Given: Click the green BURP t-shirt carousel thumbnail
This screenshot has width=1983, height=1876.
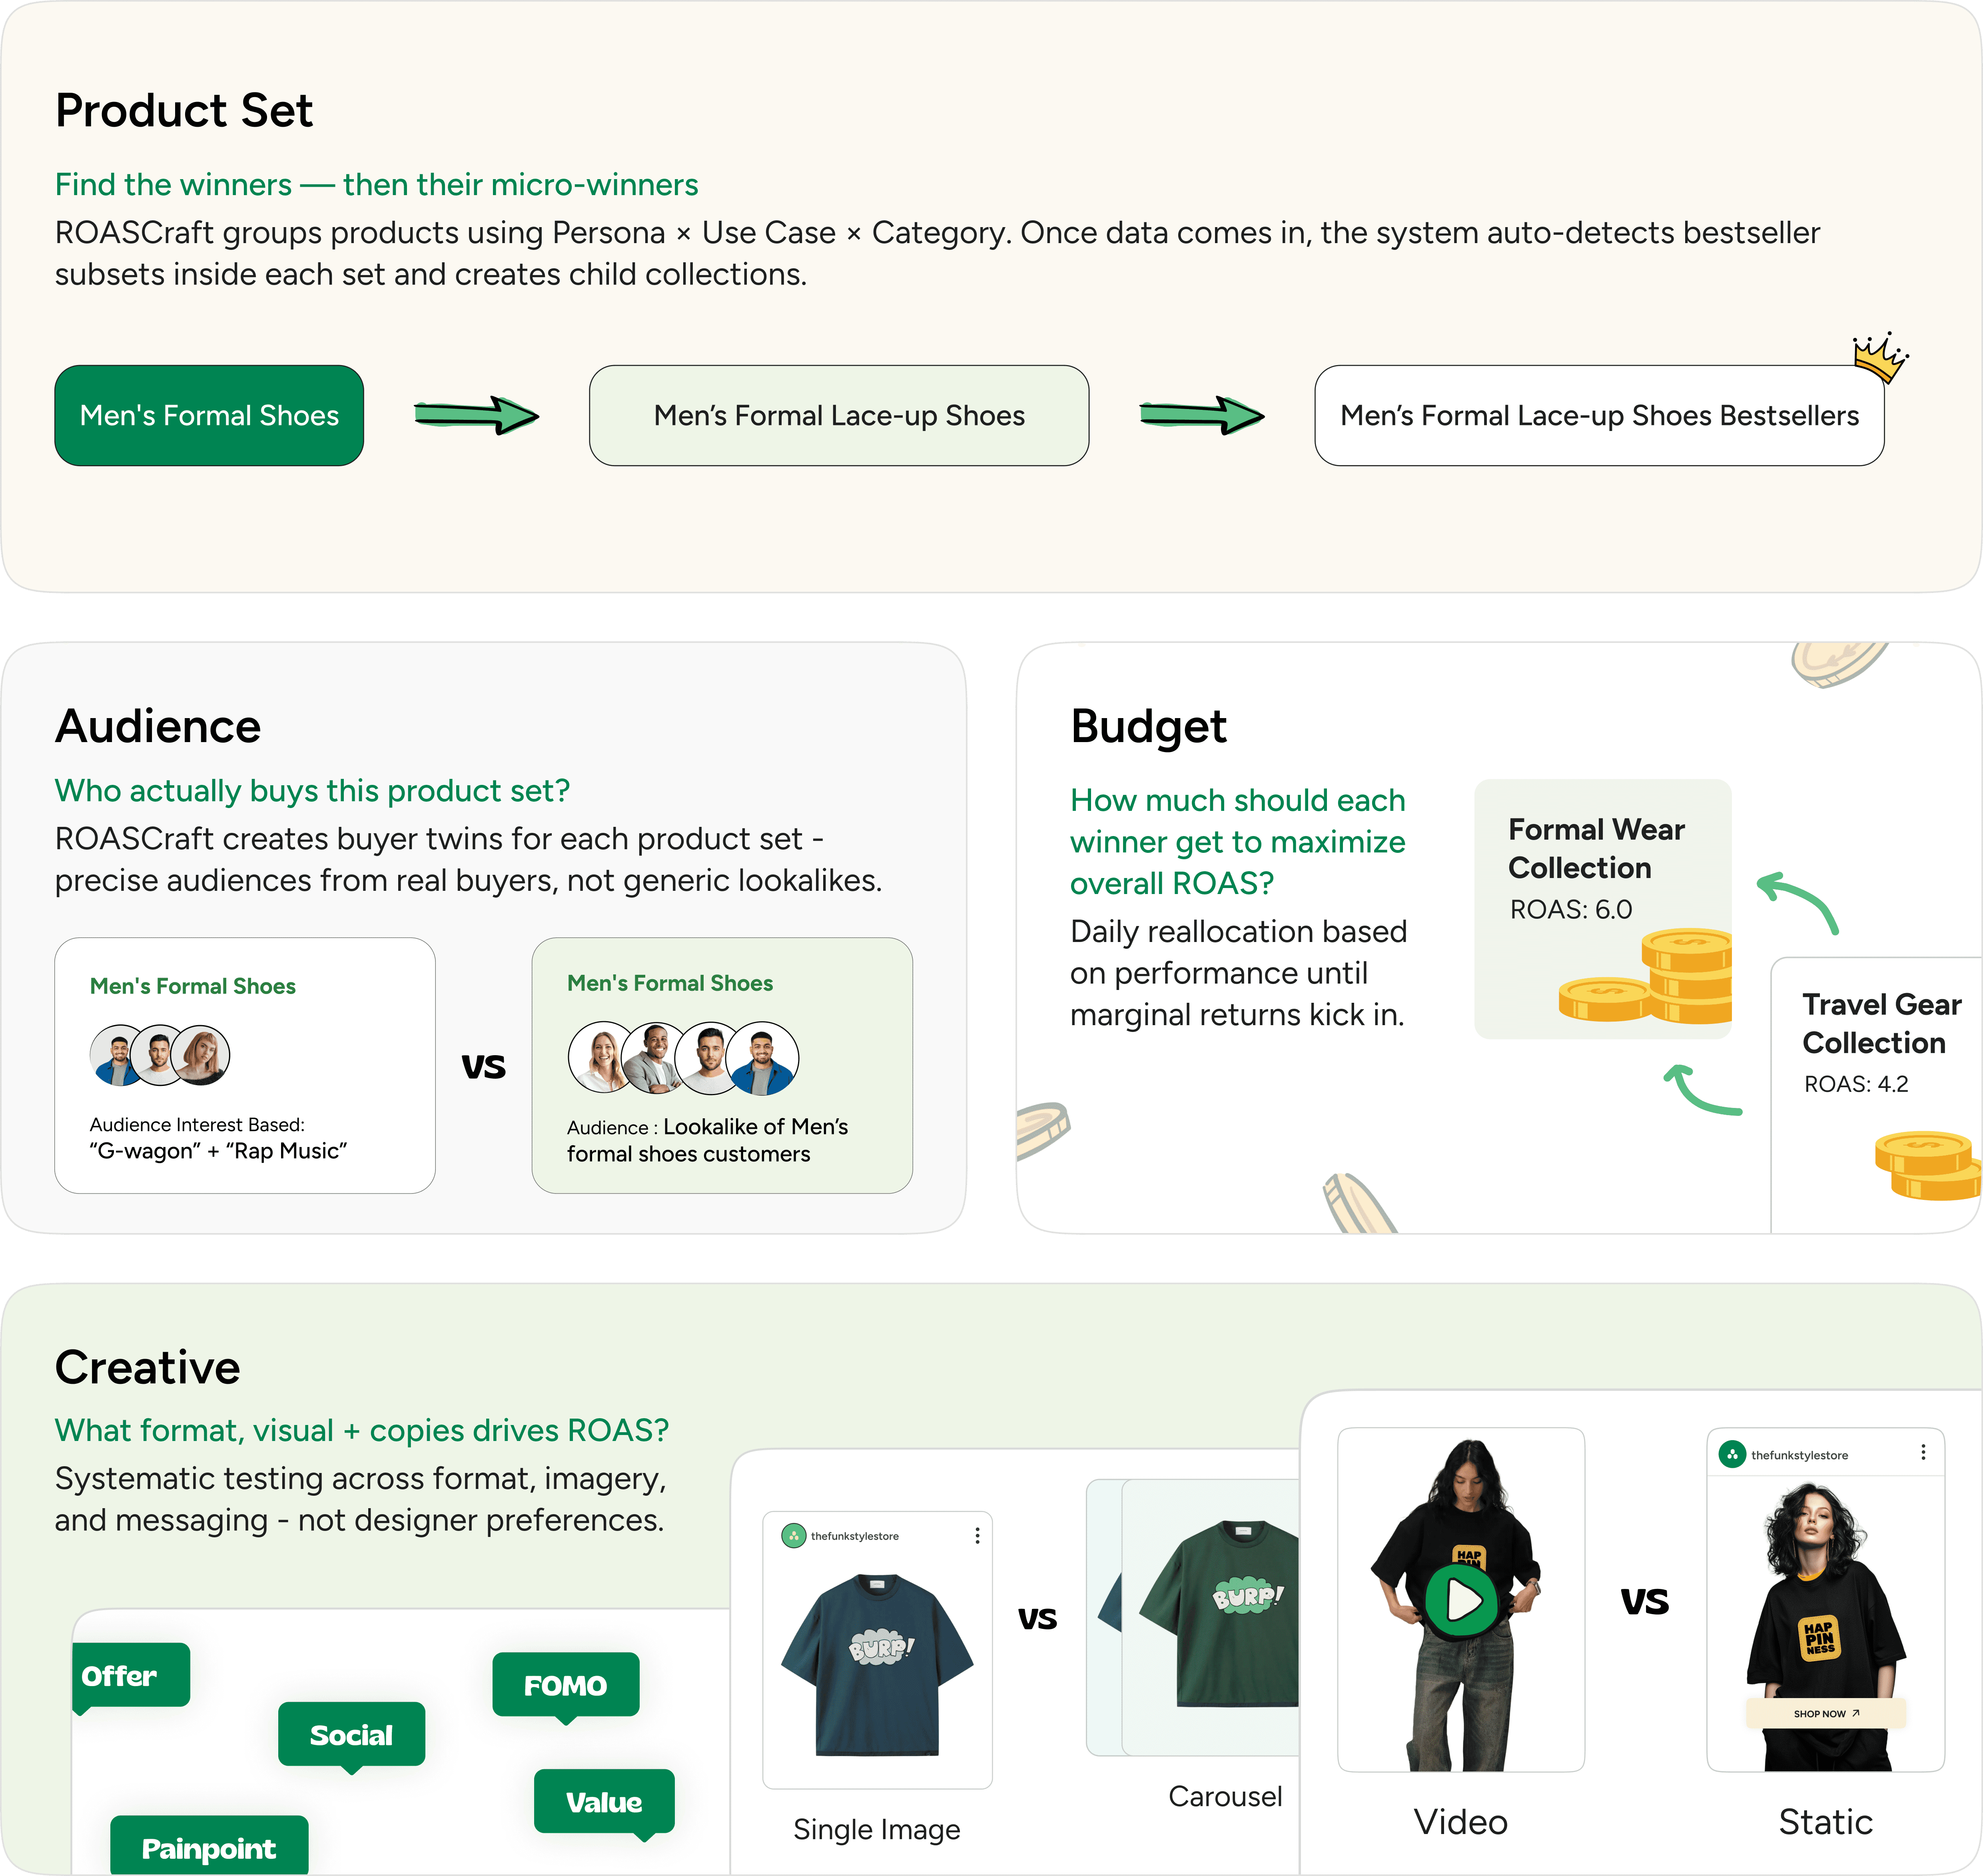Looking at the screenshot, I should (1210, 1616).
